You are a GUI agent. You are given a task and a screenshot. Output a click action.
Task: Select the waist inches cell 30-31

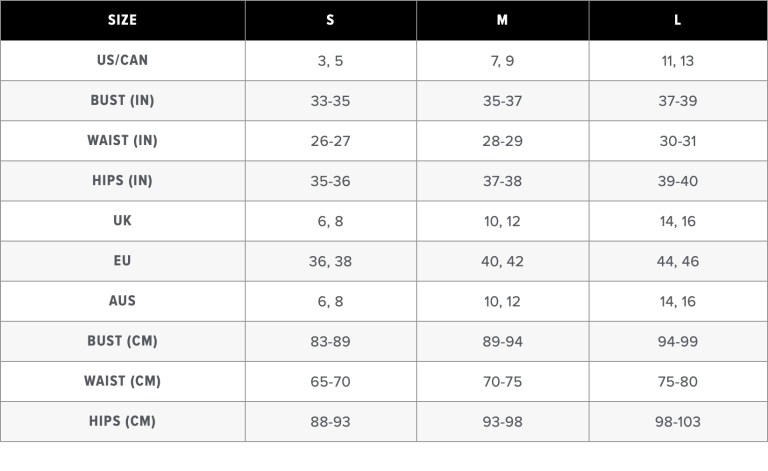tap(677, 141)
